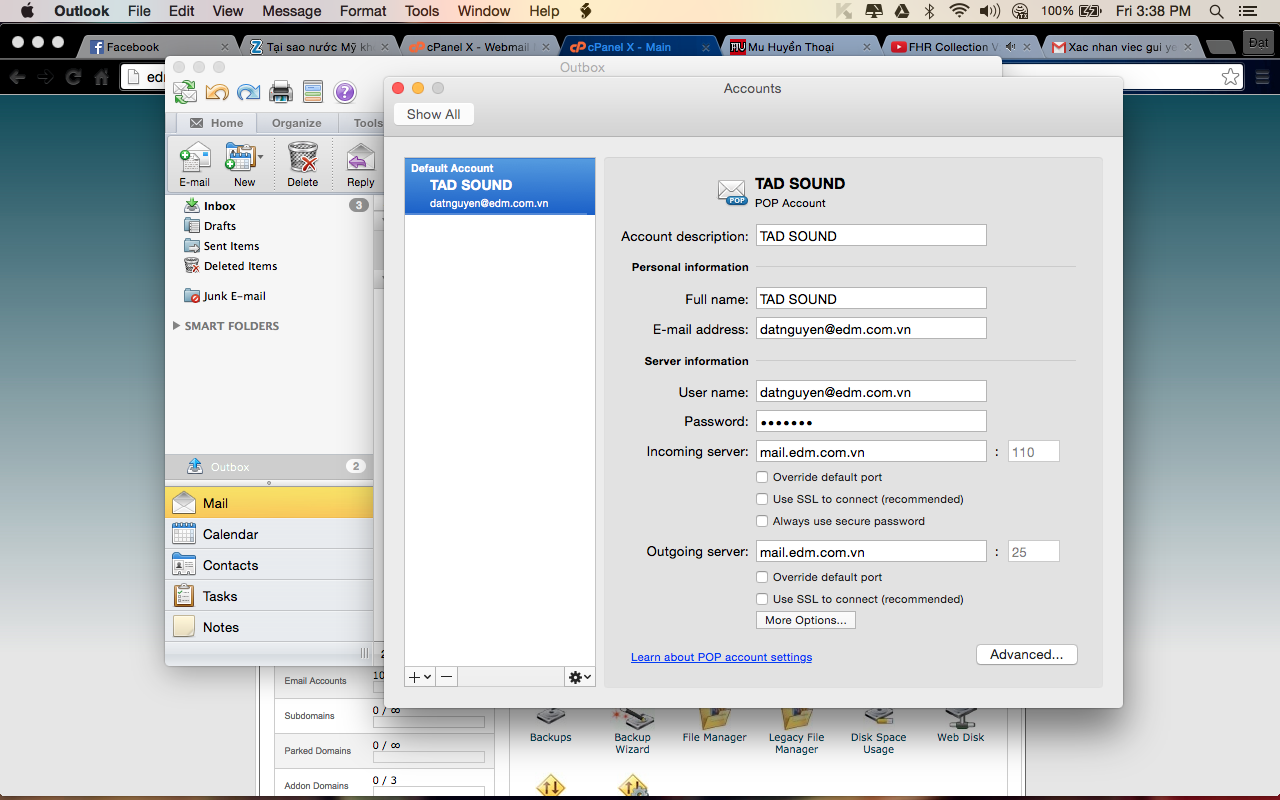Enable incoming Override default port checkbox
This screenshot has height=800, width=1280.
(762, 477)
